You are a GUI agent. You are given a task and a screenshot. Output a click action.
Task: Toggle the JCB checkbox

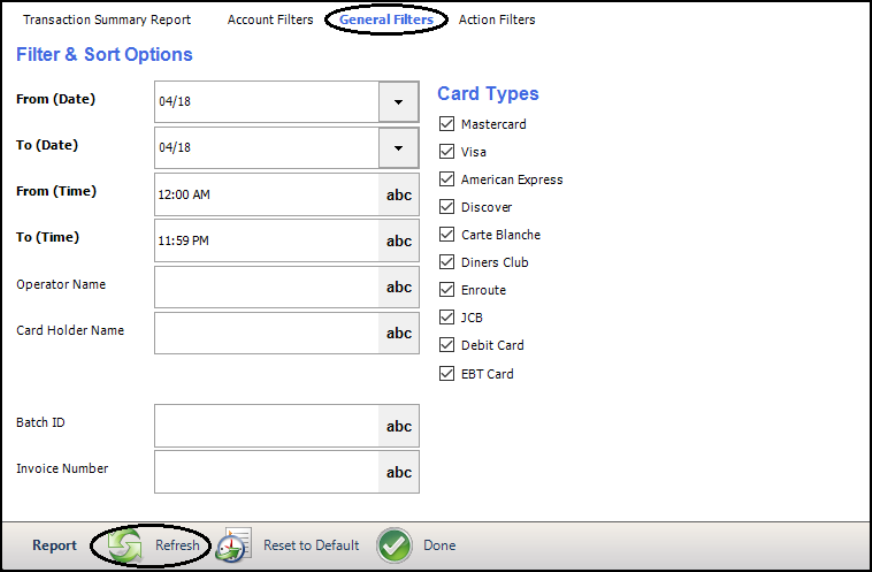coord(447,317)
